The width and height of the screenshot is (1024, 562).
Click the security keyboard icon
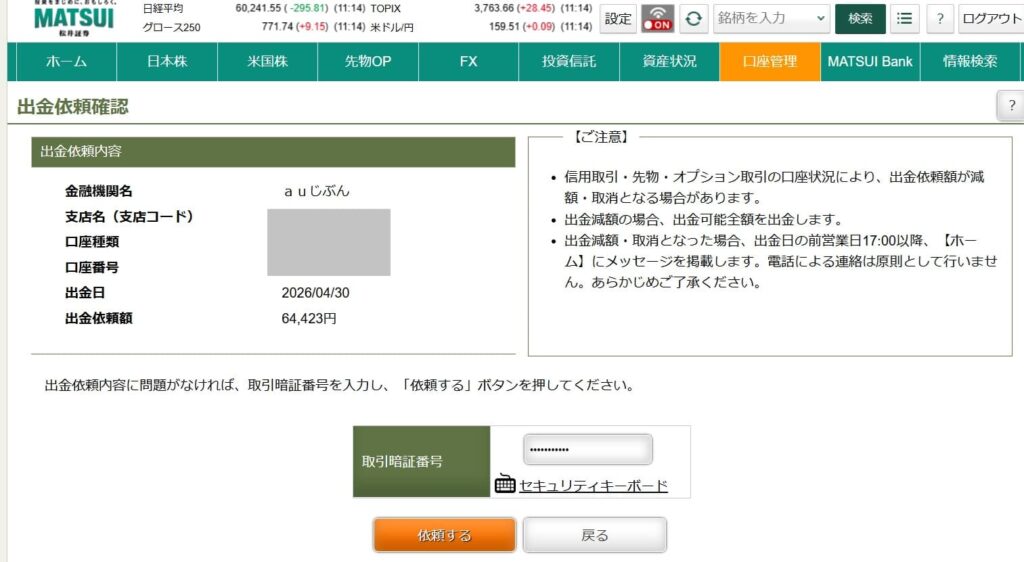(x=505, y=485)
